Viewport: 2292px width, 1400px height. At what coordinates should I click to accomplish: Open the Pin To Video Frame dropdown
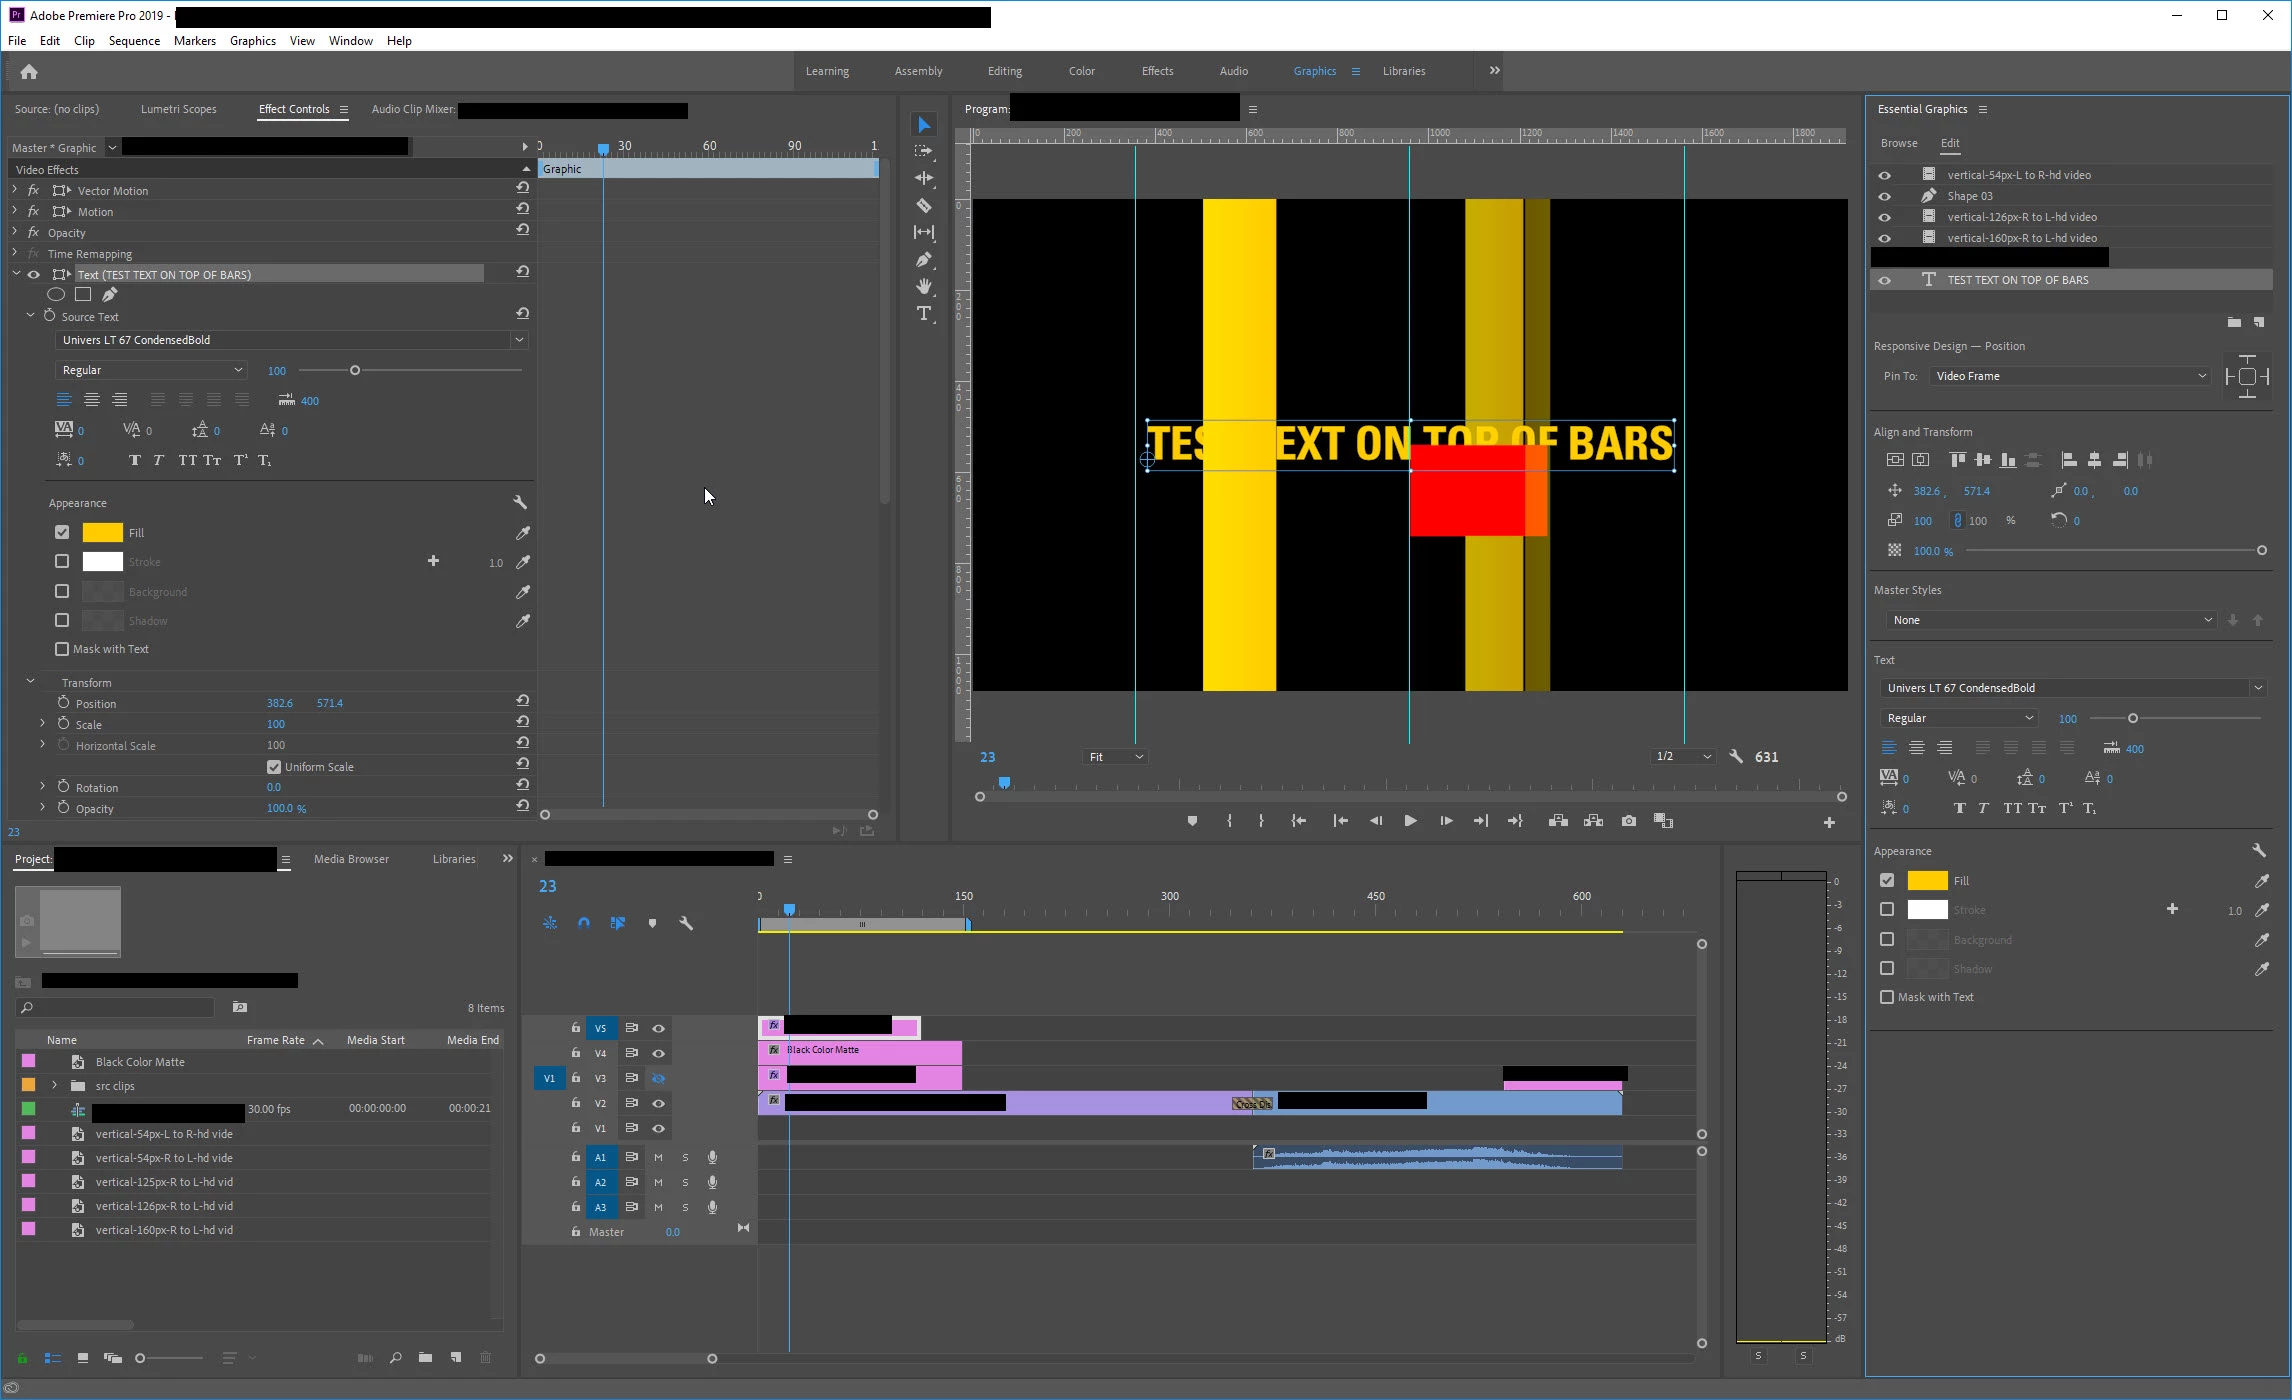(2069, 376)
